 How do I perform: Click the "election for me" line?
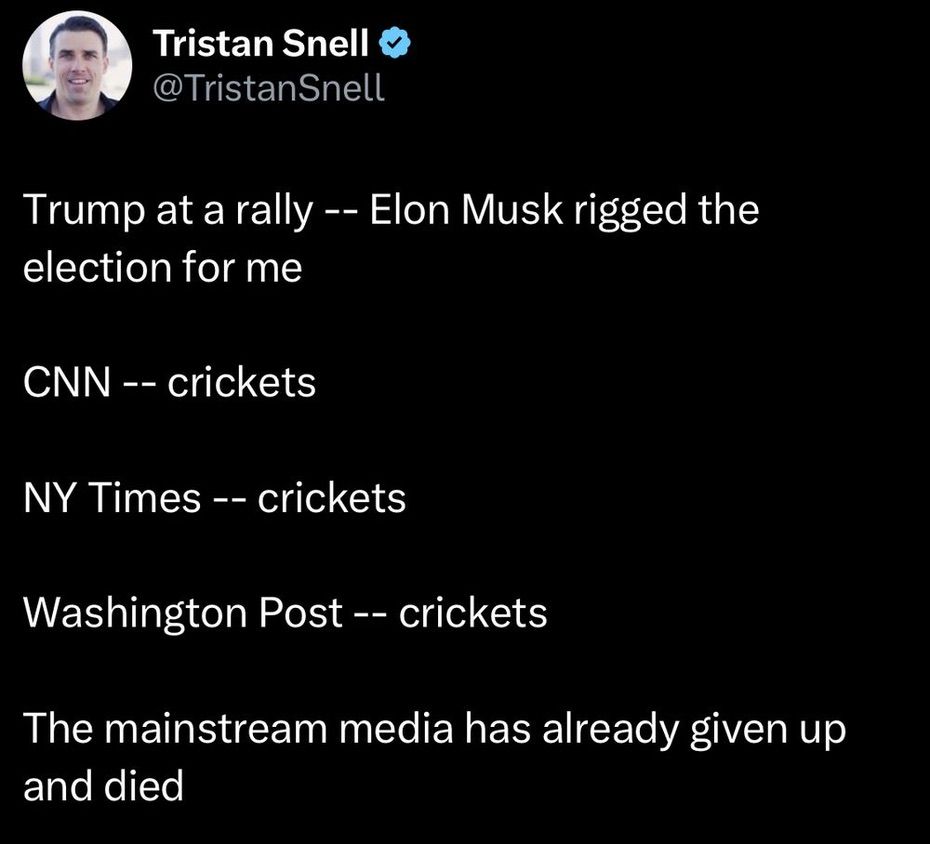tap(162, 268)
